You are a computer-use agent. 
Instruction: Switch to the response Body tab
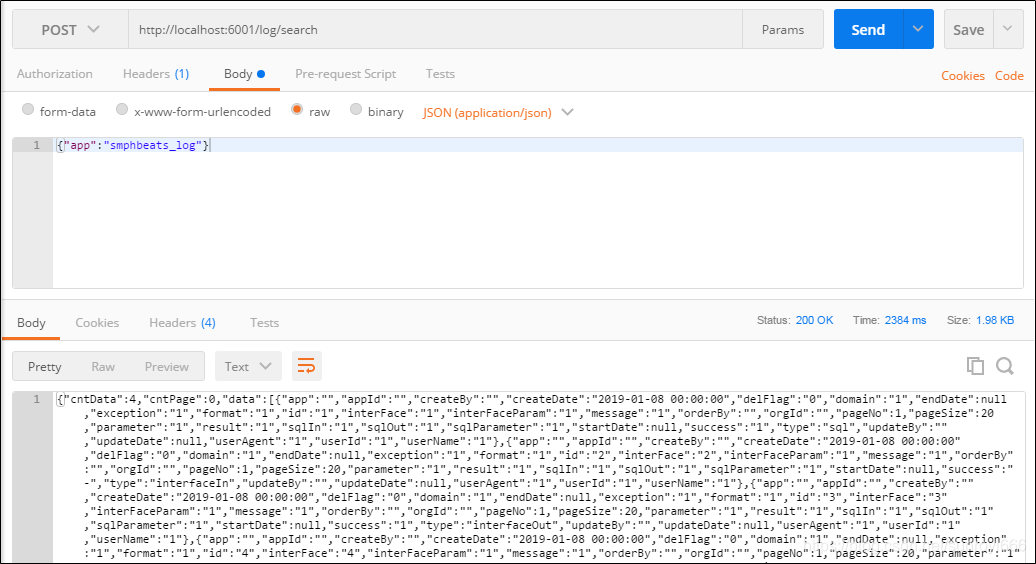(x=31, y=323)
